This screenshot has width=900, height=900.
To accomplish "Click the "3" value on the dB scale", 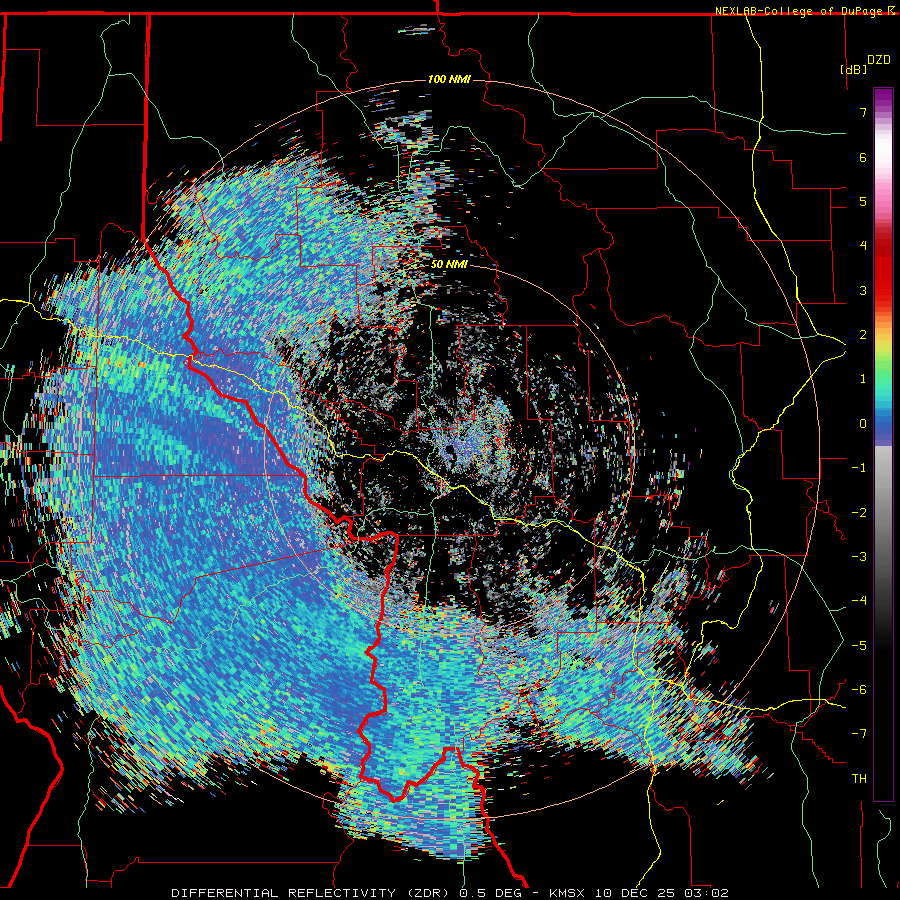I will 863,290.
